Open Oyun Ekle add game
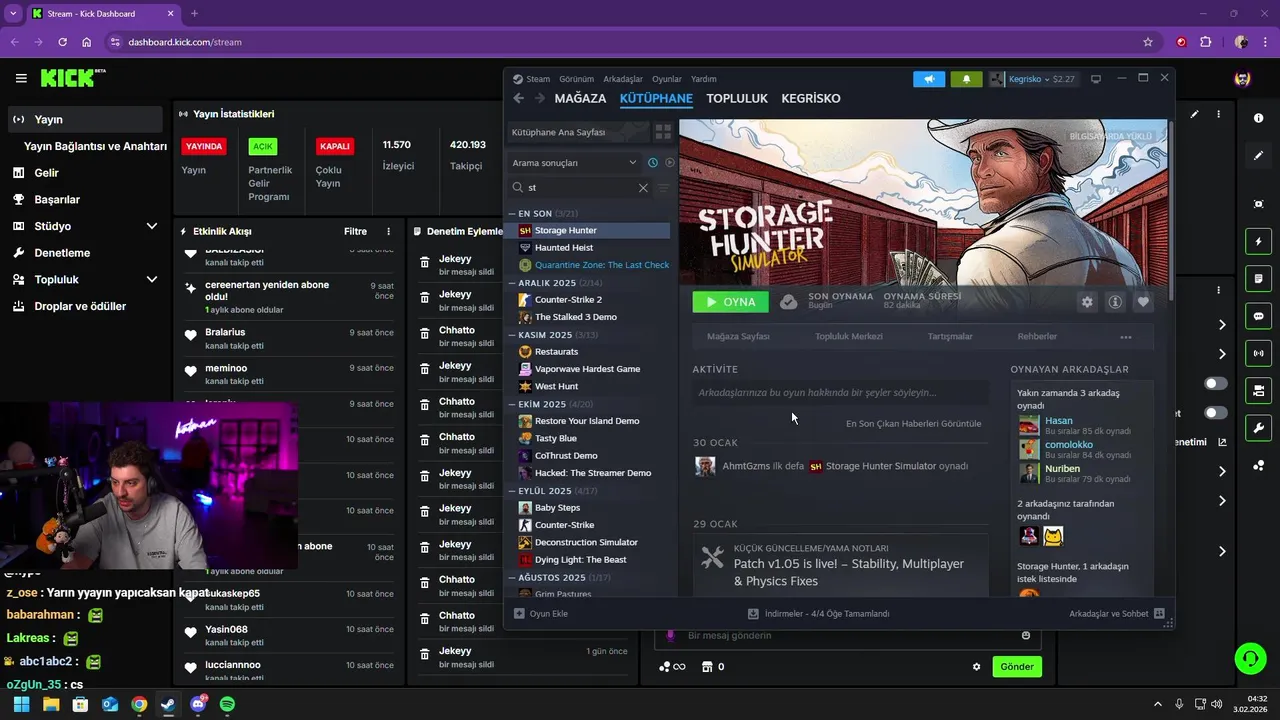This screenshot has width=1280, height=720. pos(541,613)
